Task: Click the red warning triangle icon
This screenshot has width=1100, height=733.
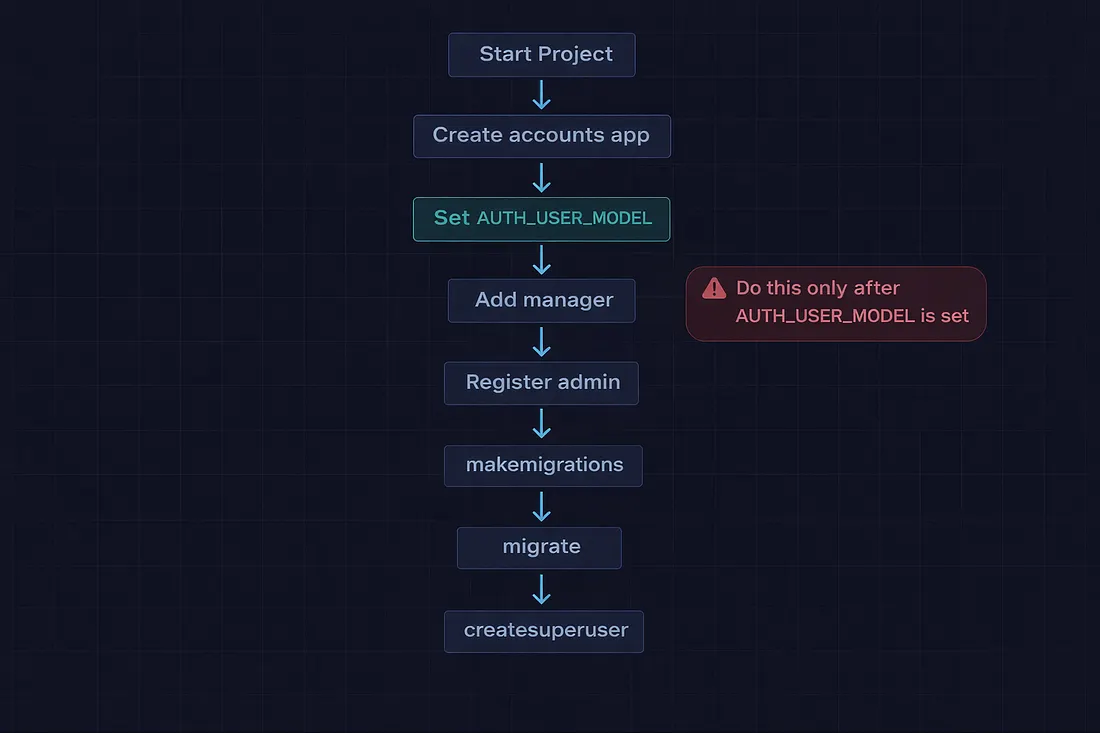Action: (714, 288)
